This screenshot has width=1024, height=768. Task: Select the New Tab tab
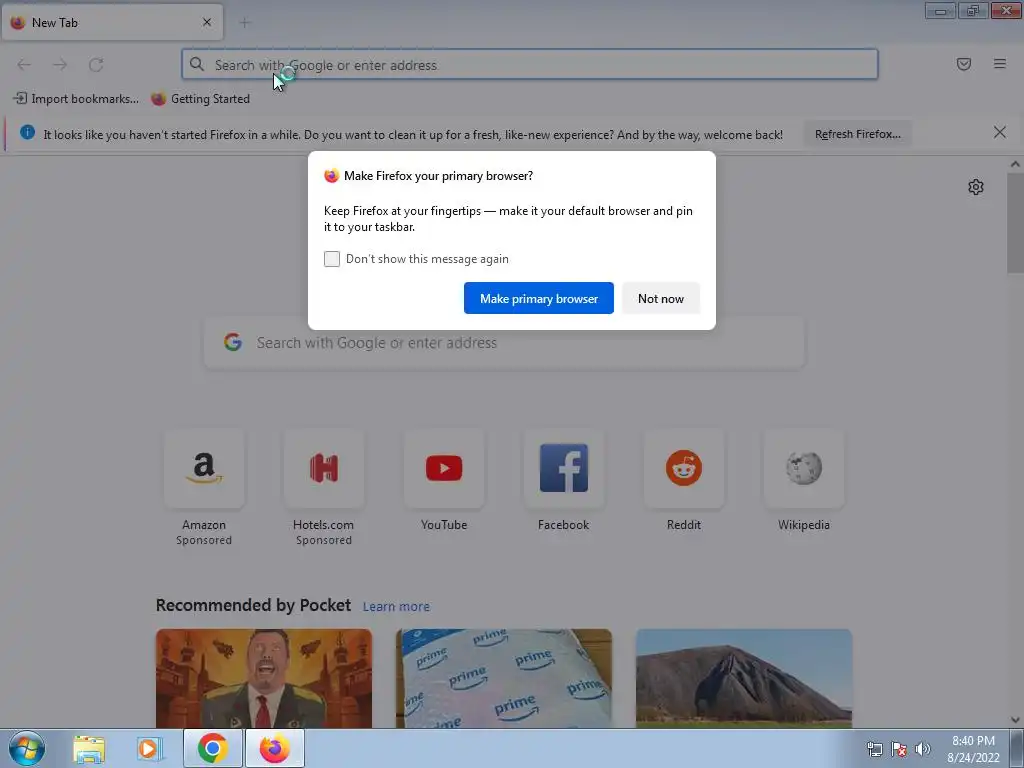coord(112,22)
